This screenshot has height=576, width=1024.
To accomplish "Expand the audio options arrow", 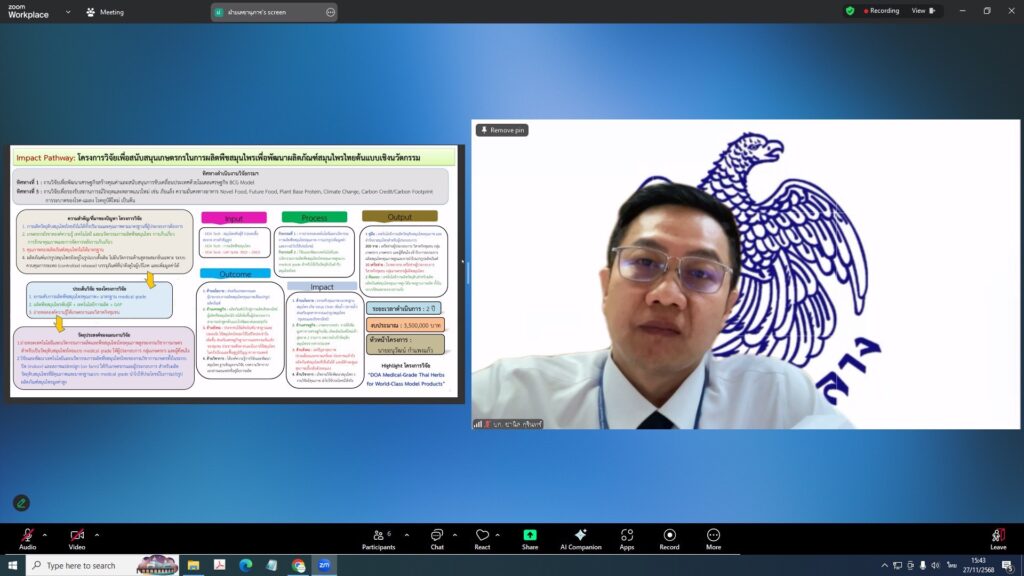I will [46, 535].
